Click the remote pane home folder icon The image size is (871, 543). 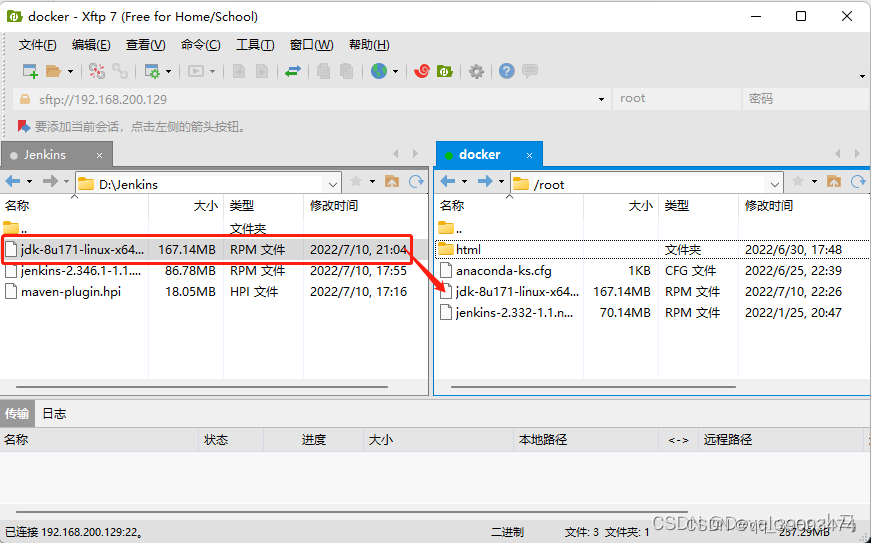[834, 182]
